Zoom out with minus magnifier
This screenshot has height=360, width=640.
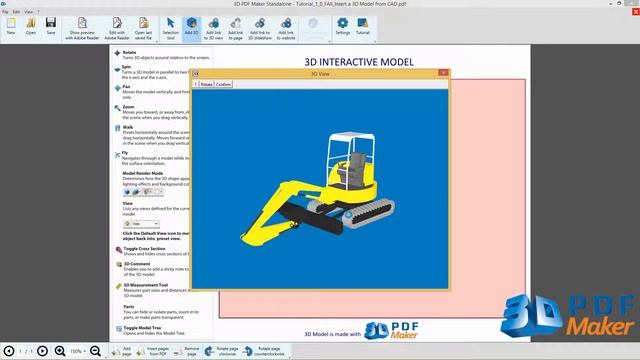tap(96, 351)
